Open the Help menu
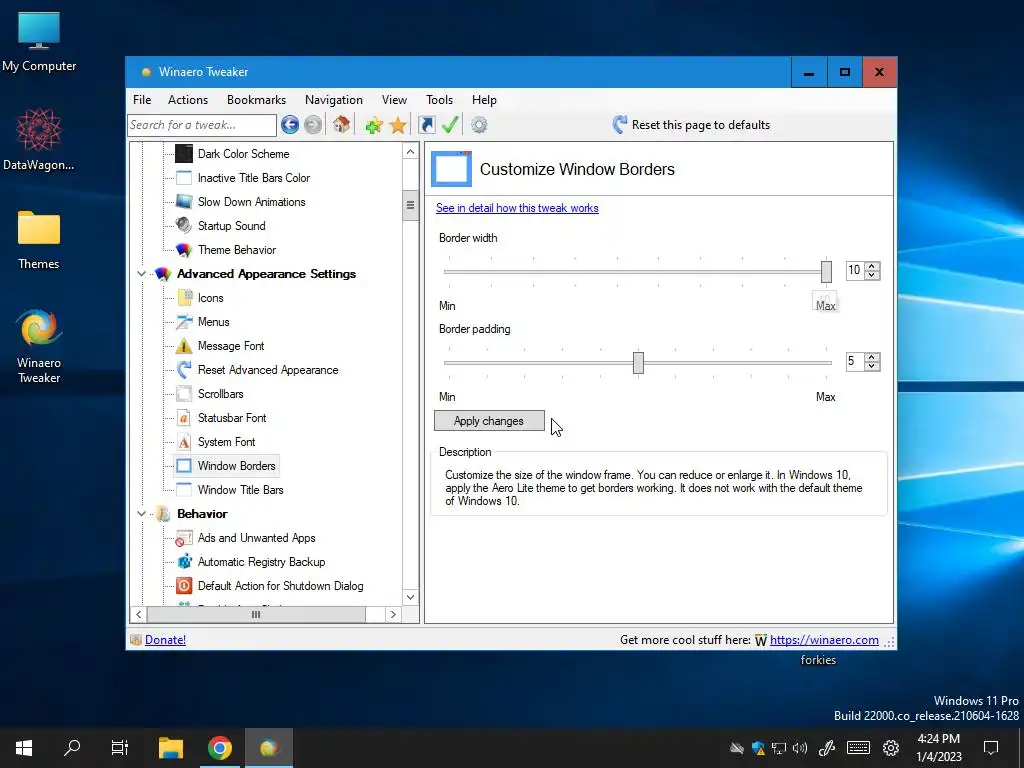This screenshot has width=1024, height=768. pos(484,100)
